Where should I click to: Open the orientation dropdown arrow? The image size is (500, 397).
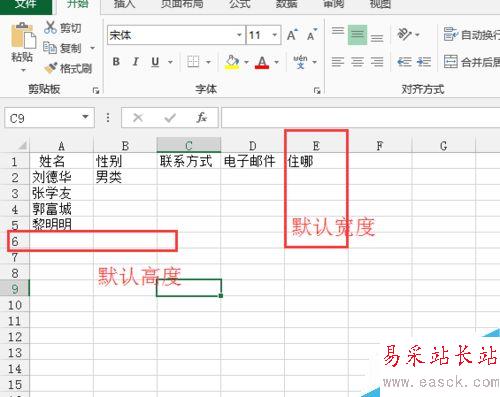point(417,34)
